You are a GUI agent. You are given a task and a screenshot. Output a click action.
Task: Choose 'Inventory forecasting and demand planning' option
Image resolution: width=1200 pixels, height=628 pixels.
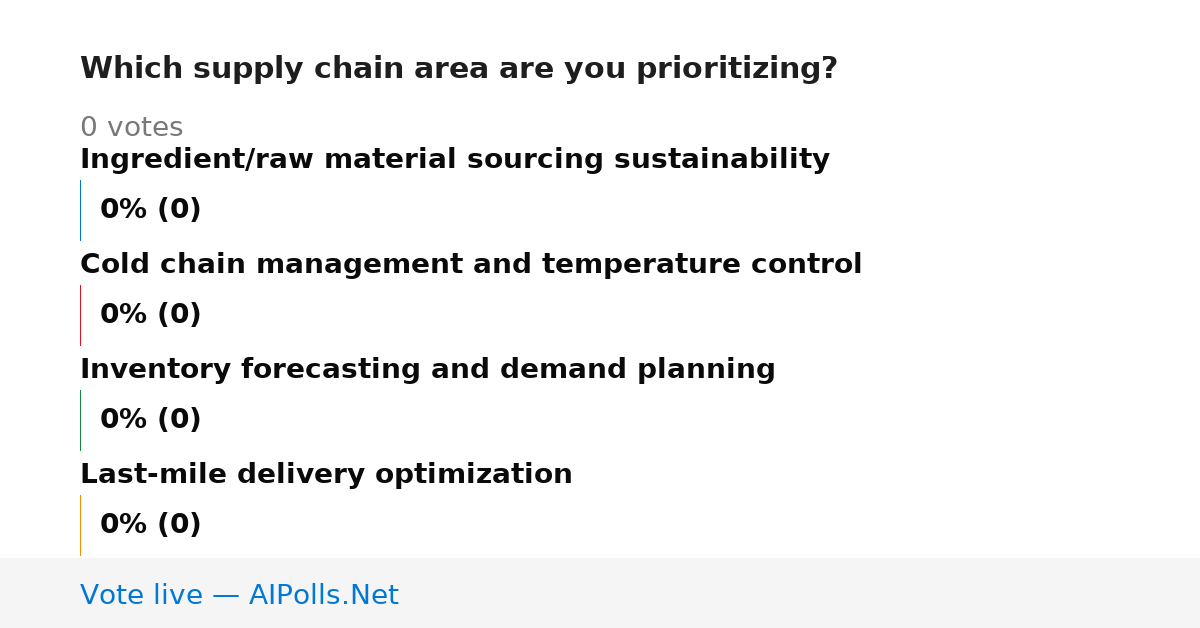coord(428,370)
